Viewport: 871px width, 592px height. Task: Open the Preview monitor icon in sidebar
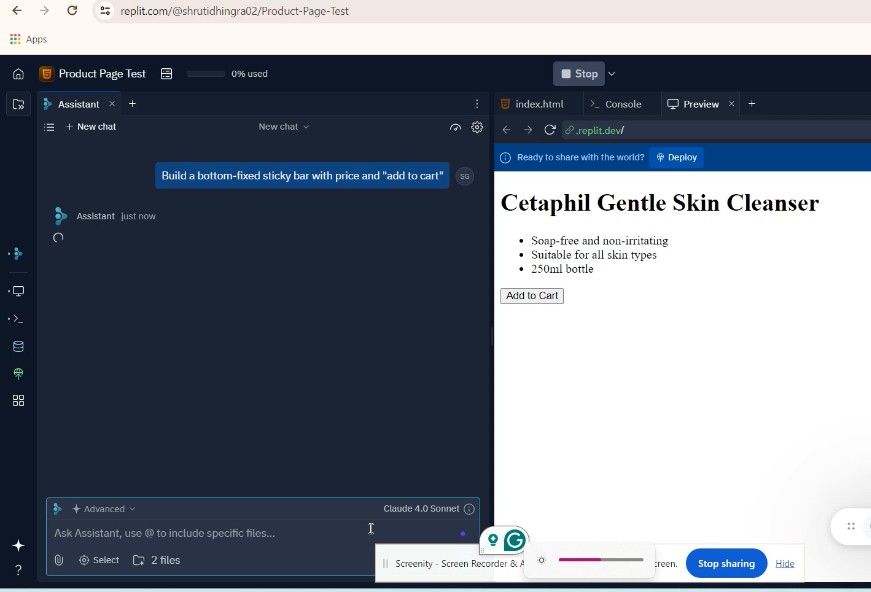pyautogui.click(x=18, y=291)
